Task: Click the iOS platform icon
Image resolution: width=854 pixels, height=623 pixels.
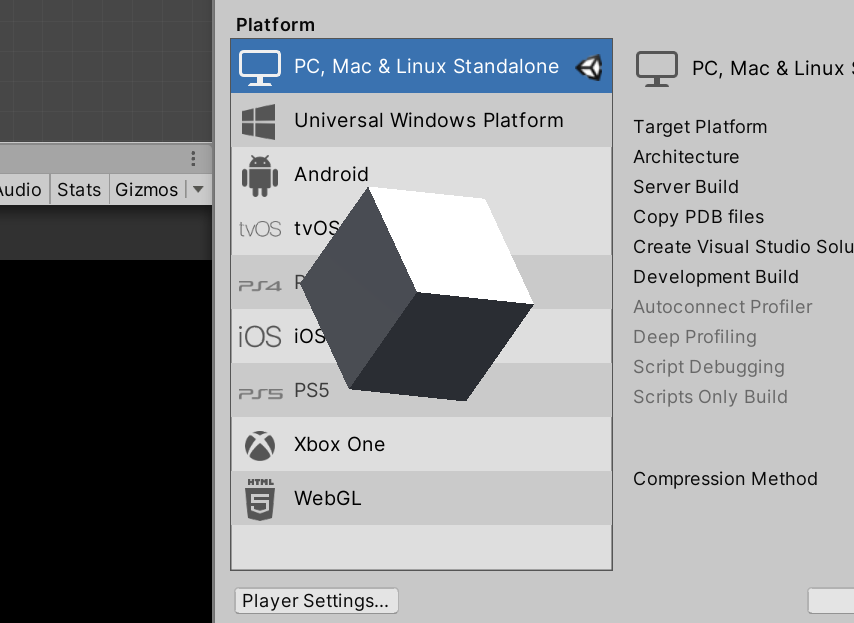Action: click(260, 336)
